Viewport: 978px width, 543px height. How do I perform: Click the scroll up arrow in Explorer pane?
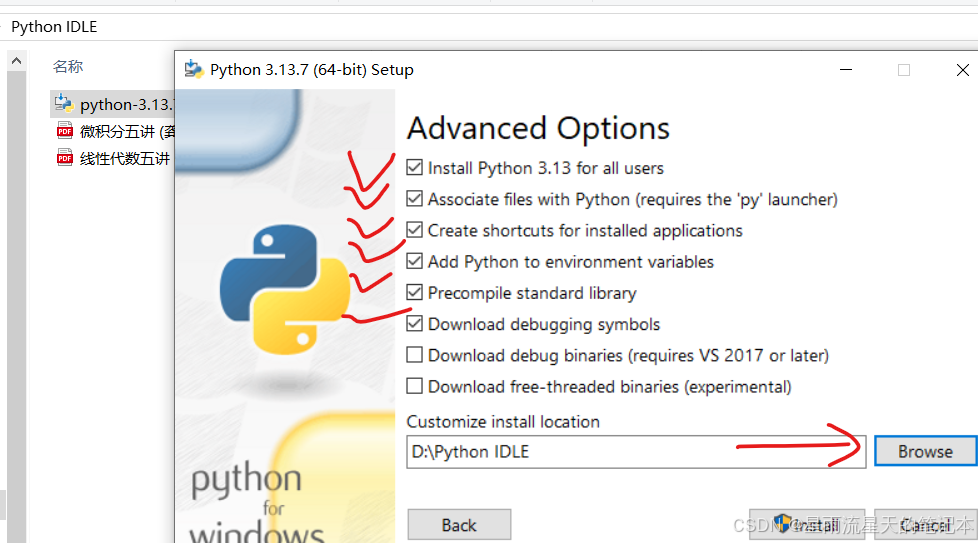pos(17,61)
